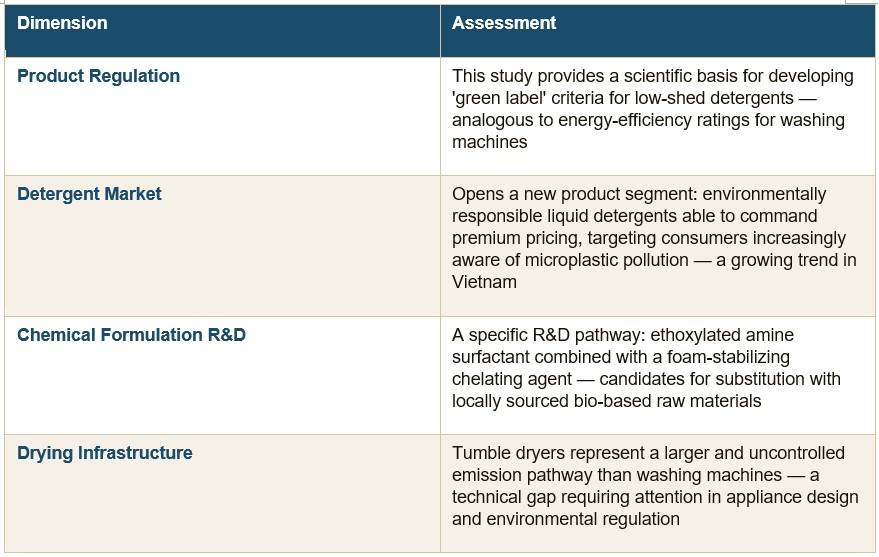
Task: Select the Drying Infrastructure row label
Action: [105, 453]
